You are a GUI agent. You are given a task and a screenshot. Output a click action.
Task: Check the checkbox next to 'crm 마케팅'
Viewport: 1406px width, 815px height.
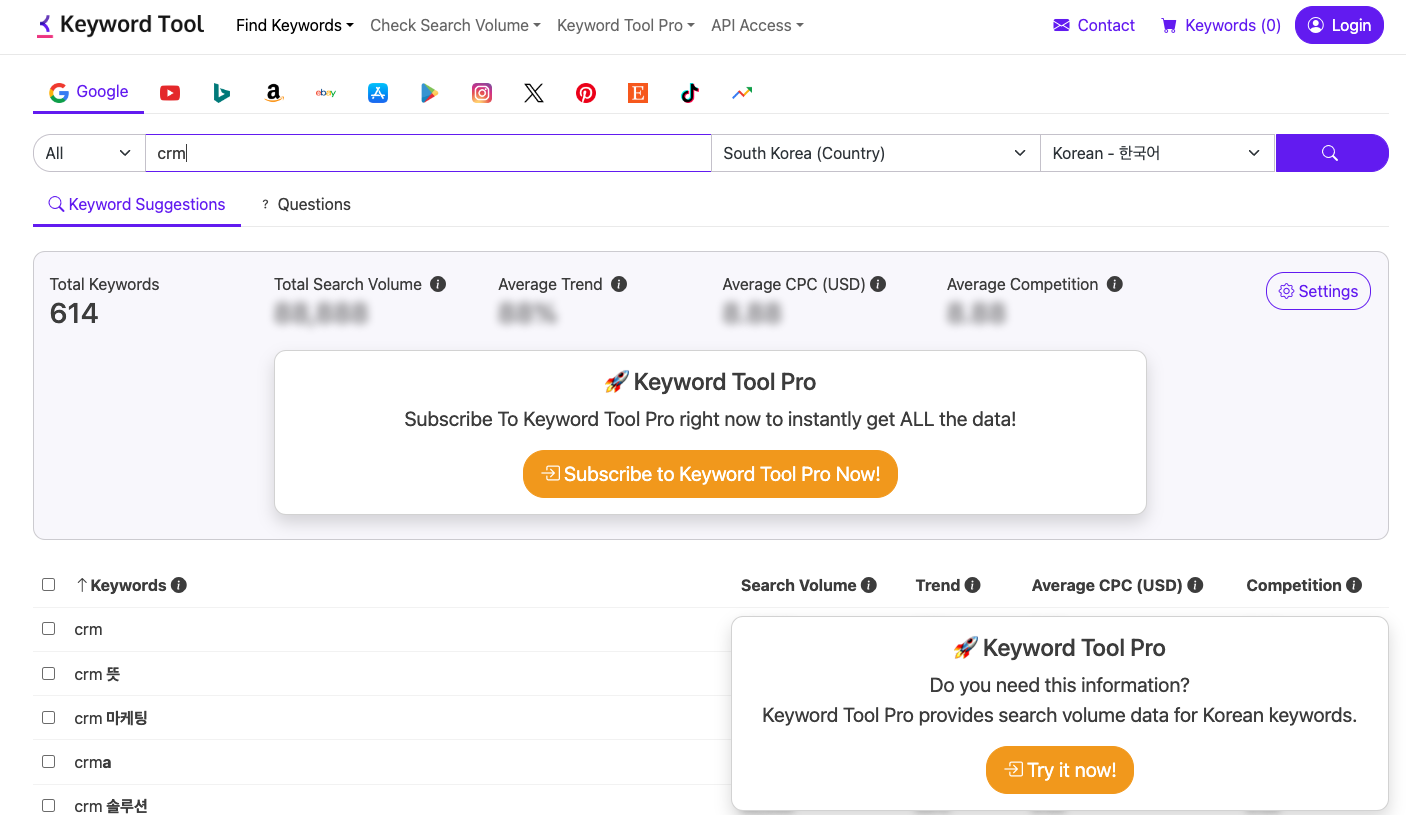tap(48, 717)
